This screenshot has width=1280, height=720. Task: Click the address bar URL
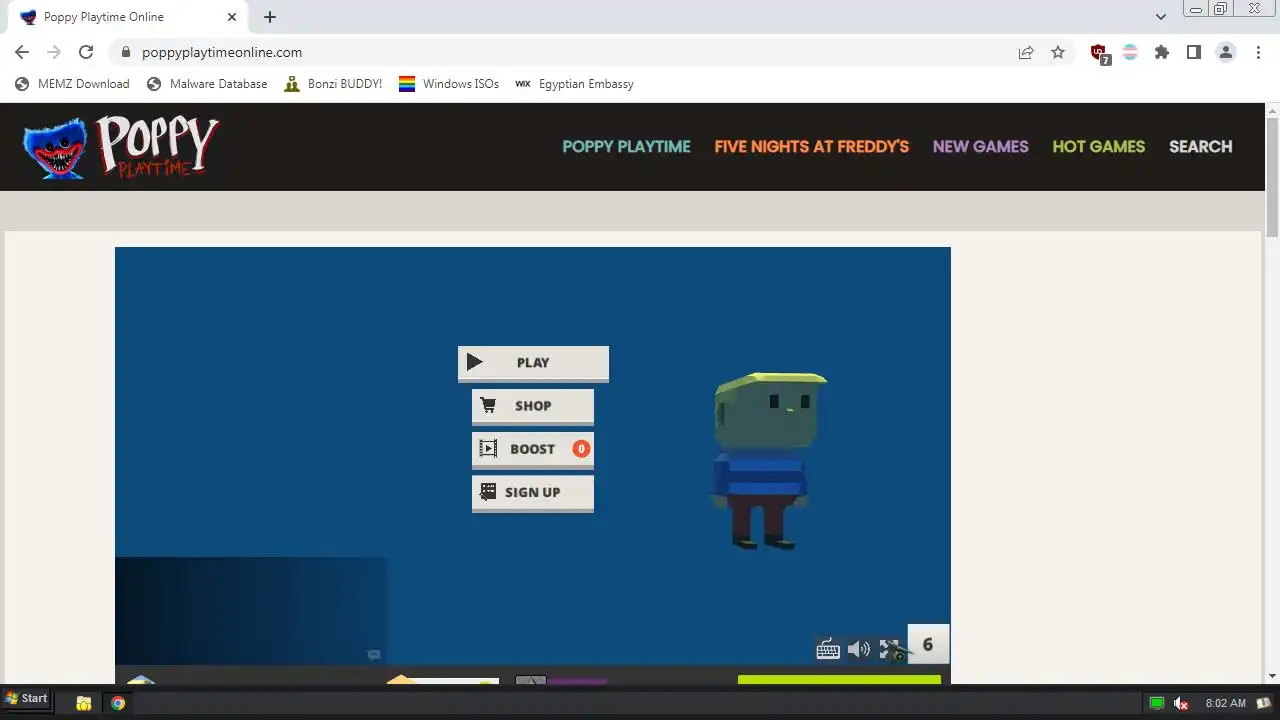tap(222, 52)
